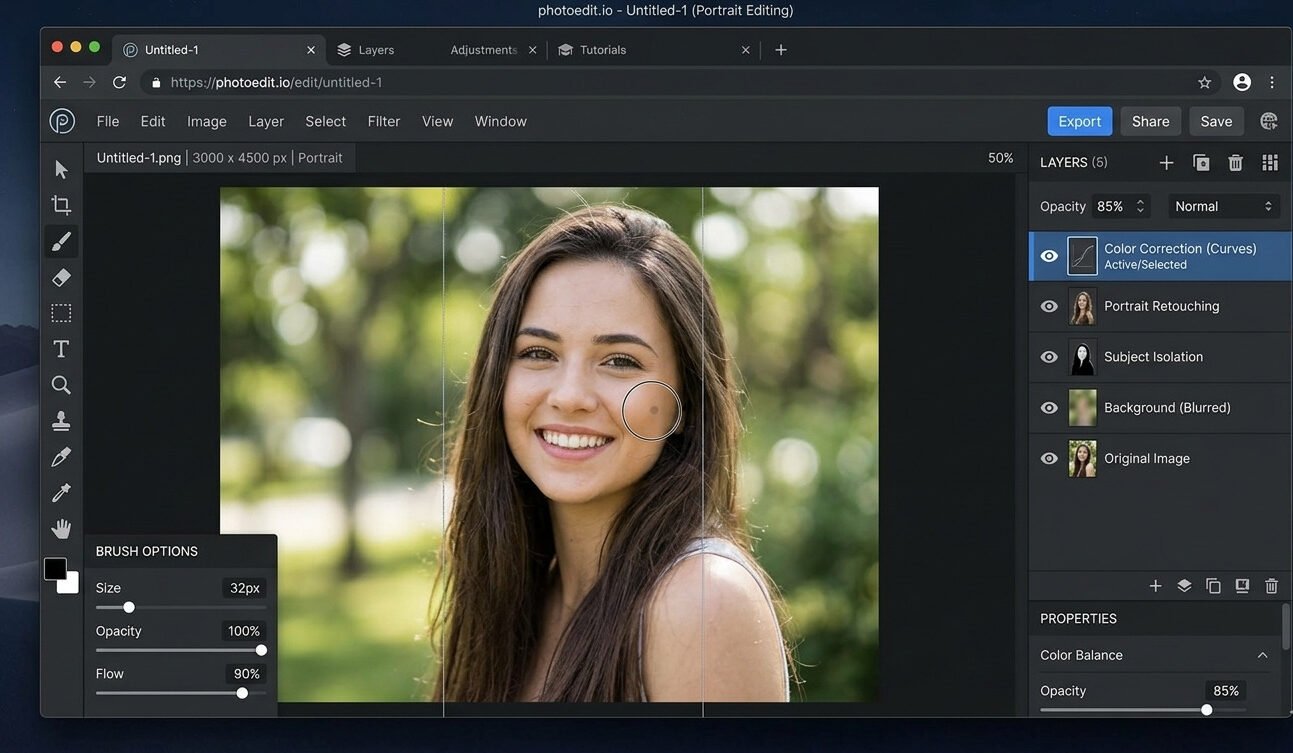
Task: Open the Layers panel grid view icon
Action: pyautogui.click(x=1270, y=162)
